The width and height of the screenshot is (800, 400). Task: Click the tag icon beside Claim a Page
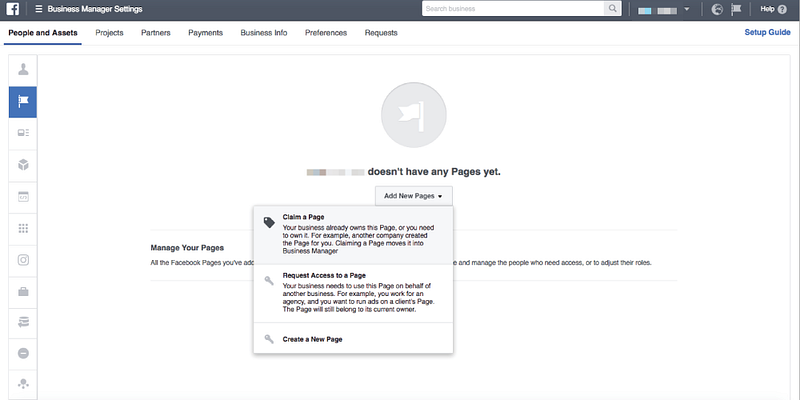(269, 222)
